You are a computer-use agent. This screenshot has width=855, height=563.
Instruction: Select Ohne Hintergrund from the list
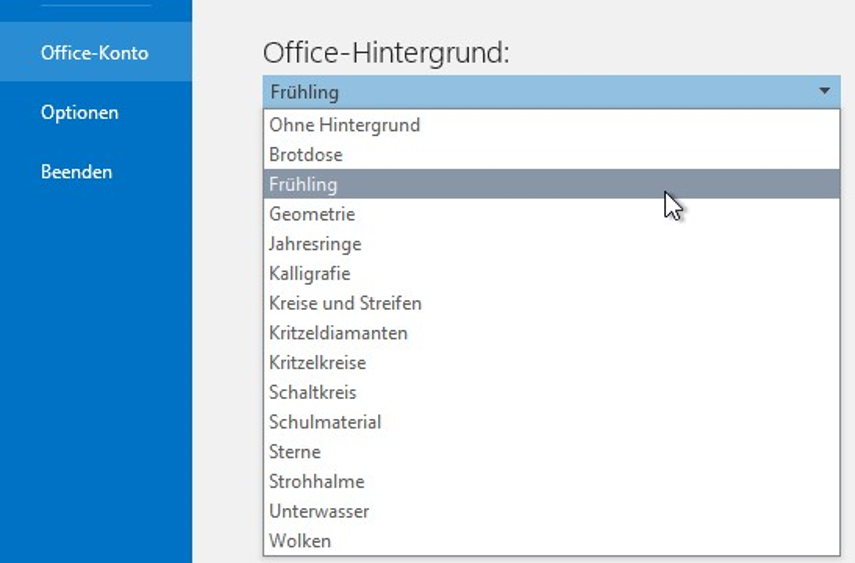pyautogui.click(x=551, y=125)
